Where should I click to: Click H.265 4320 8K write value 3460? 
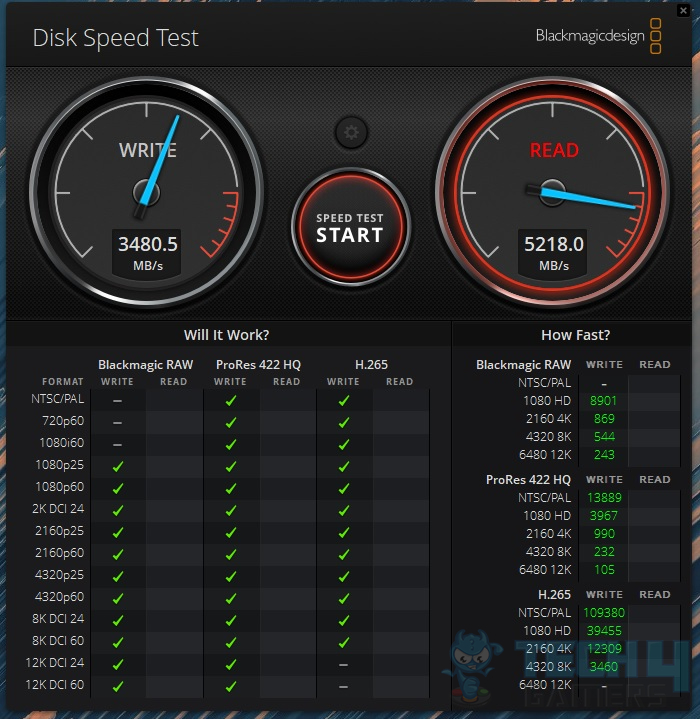point(604,666)
